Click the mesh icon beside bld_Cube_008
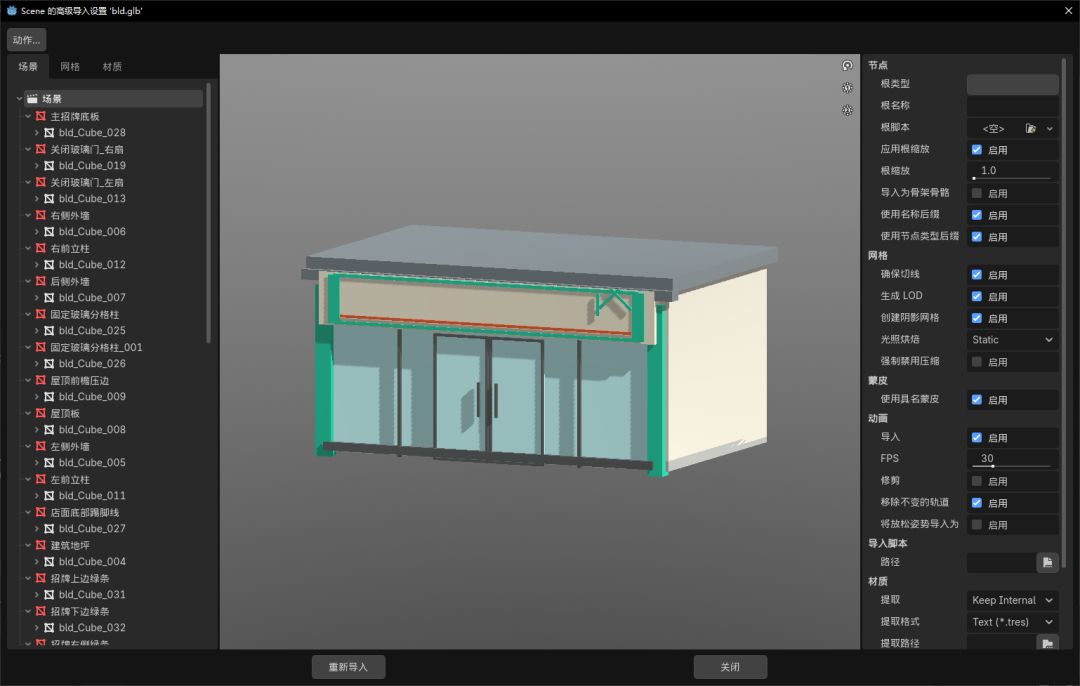Viewport: 1080px width, 686px height. coord(50,430)
